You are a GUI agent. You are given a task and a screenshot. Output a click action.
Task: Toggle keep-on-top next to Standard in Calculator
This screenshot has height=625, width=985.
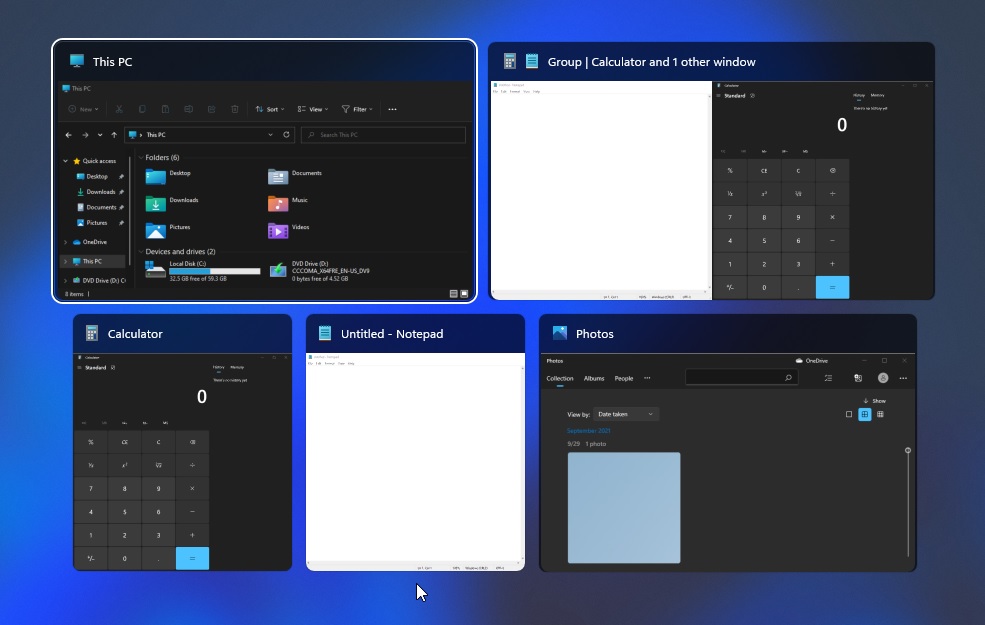113,368
